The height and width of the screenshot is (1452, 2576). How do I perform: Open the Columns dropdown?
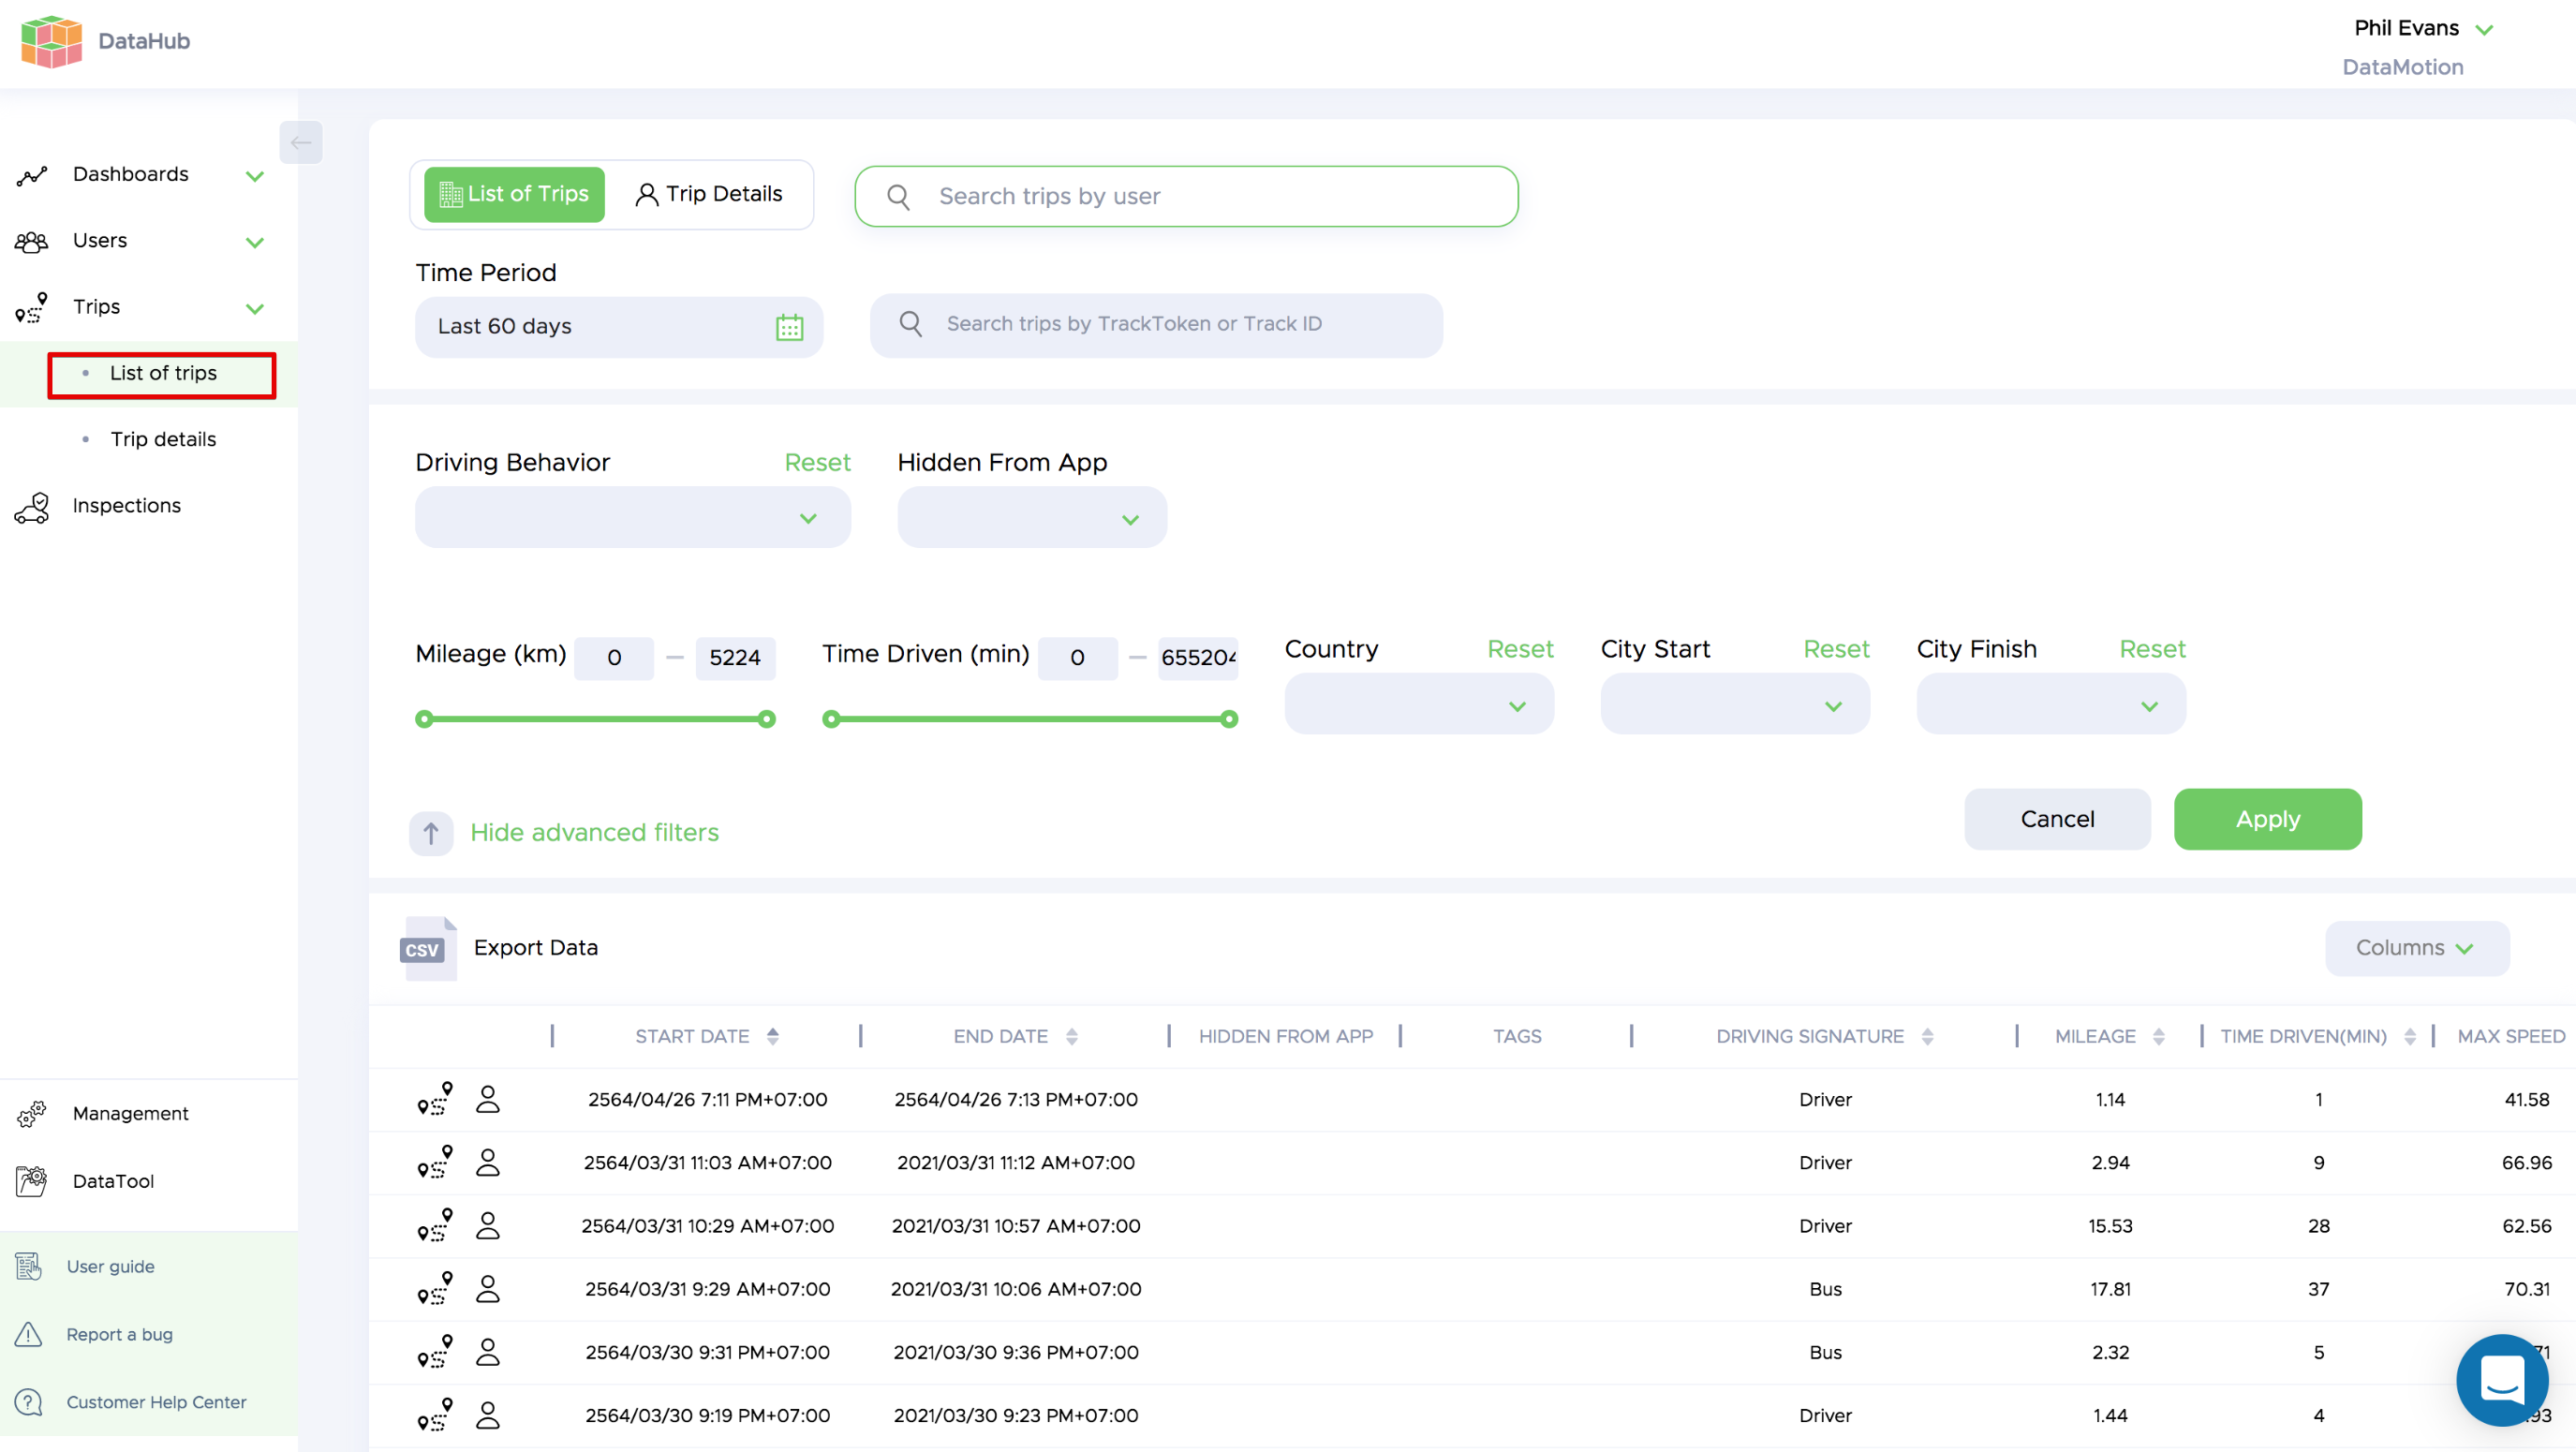pos(2417,948)
